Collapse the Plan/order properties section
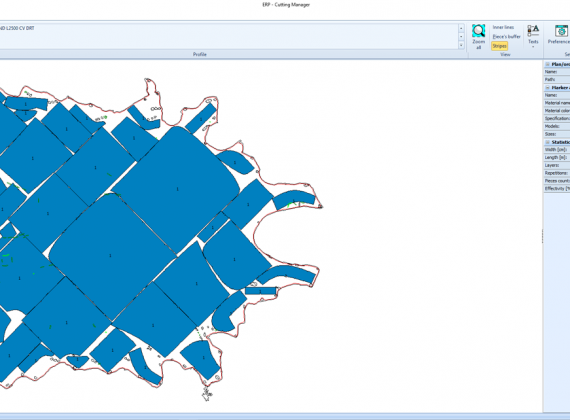Image resolution: width=570 pixels, height=420 pixels. 547,64
